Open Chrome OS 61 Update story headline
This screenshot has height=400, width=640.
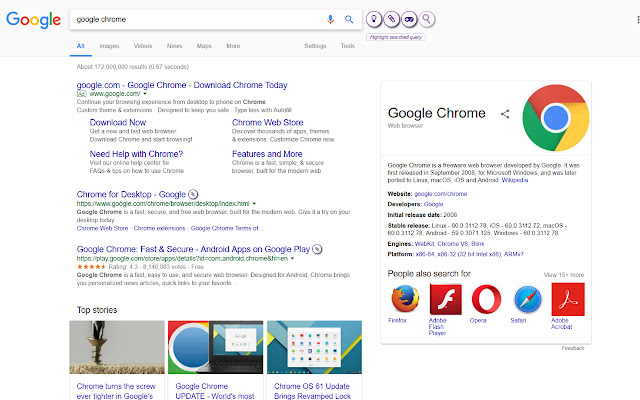313,391
